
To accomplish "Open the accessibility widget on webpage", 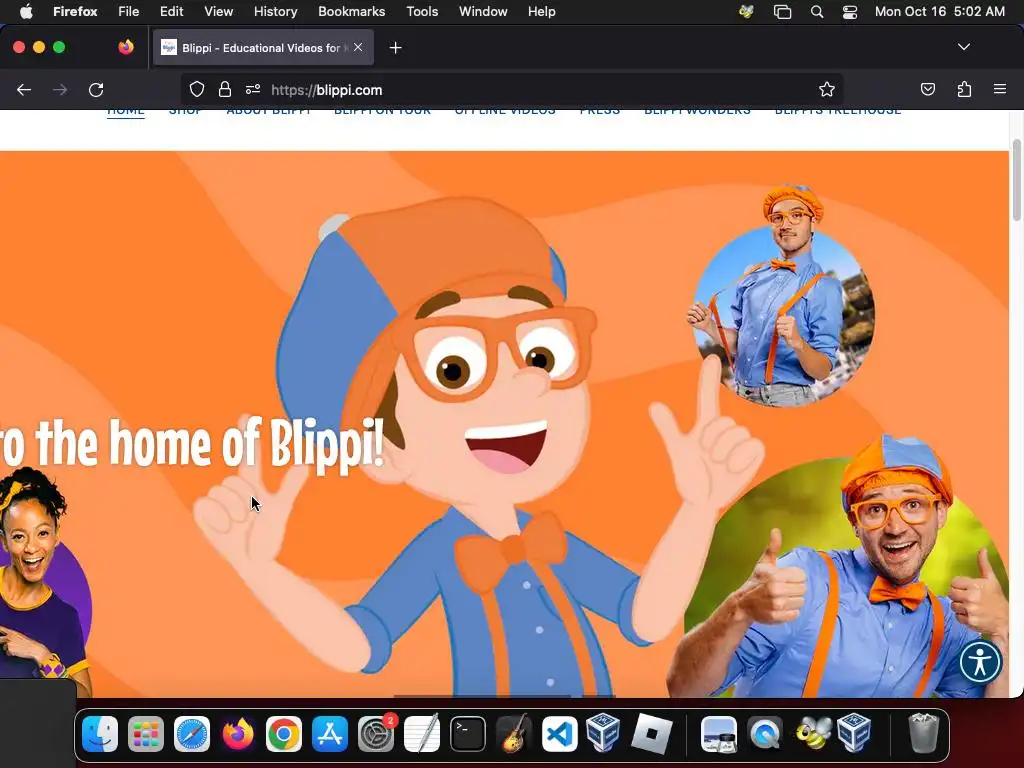I will click(980, 662).
